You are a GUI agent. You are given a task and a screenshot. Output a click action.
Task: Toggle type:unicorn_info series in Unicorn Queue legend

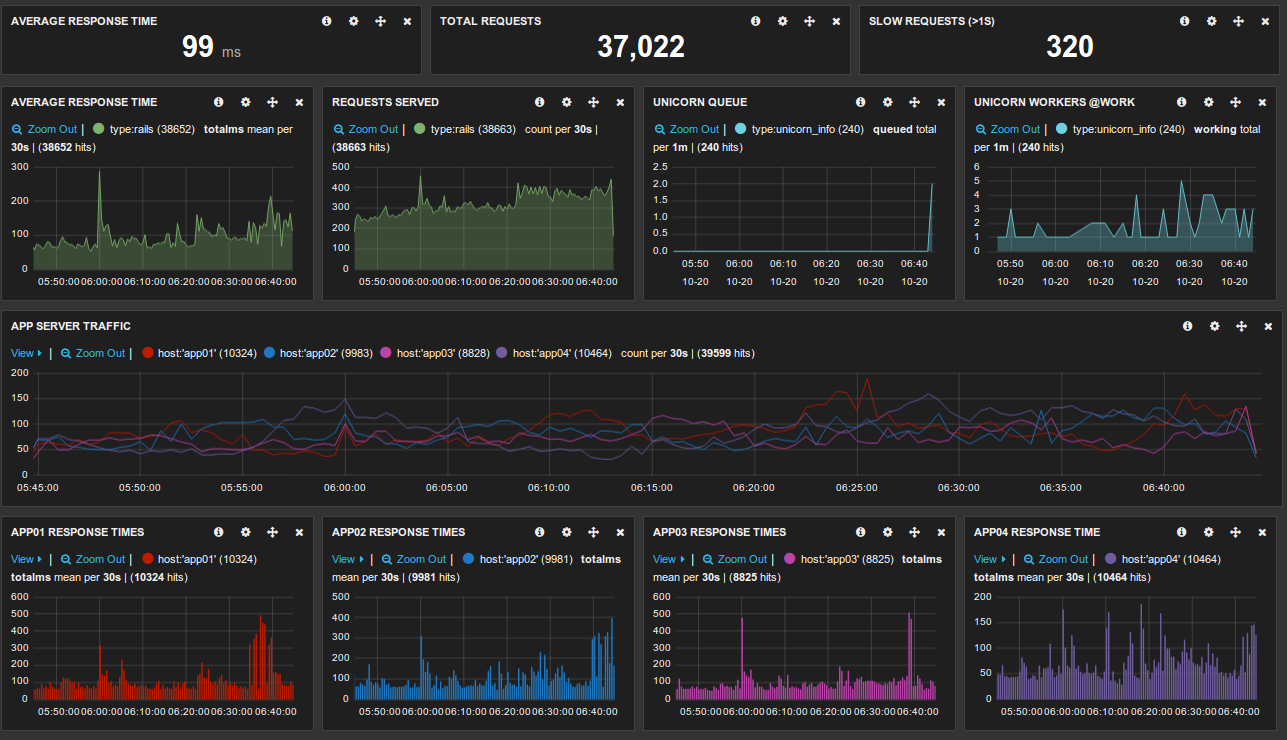(799, 129)
